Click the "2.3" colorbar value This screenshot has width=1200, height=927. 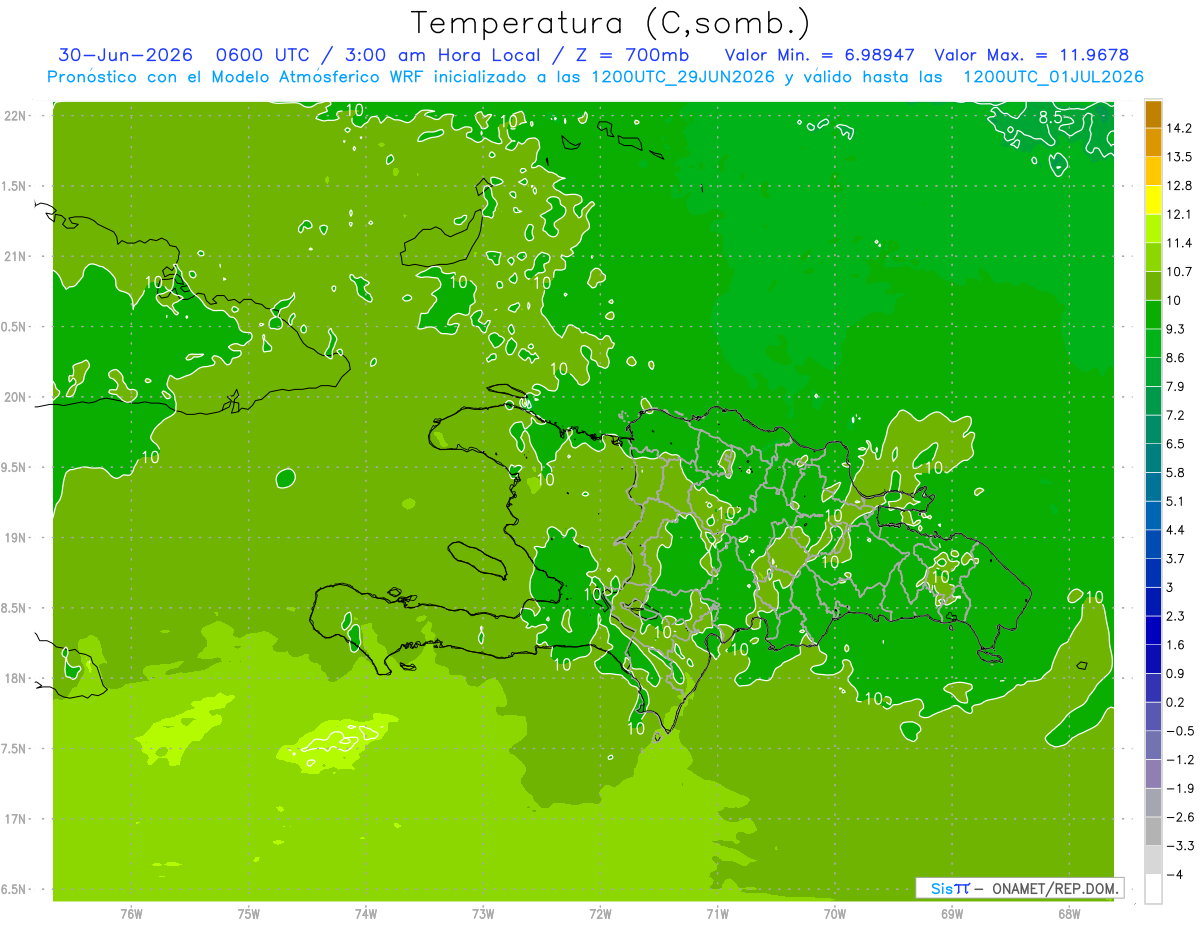[1175, 616]
